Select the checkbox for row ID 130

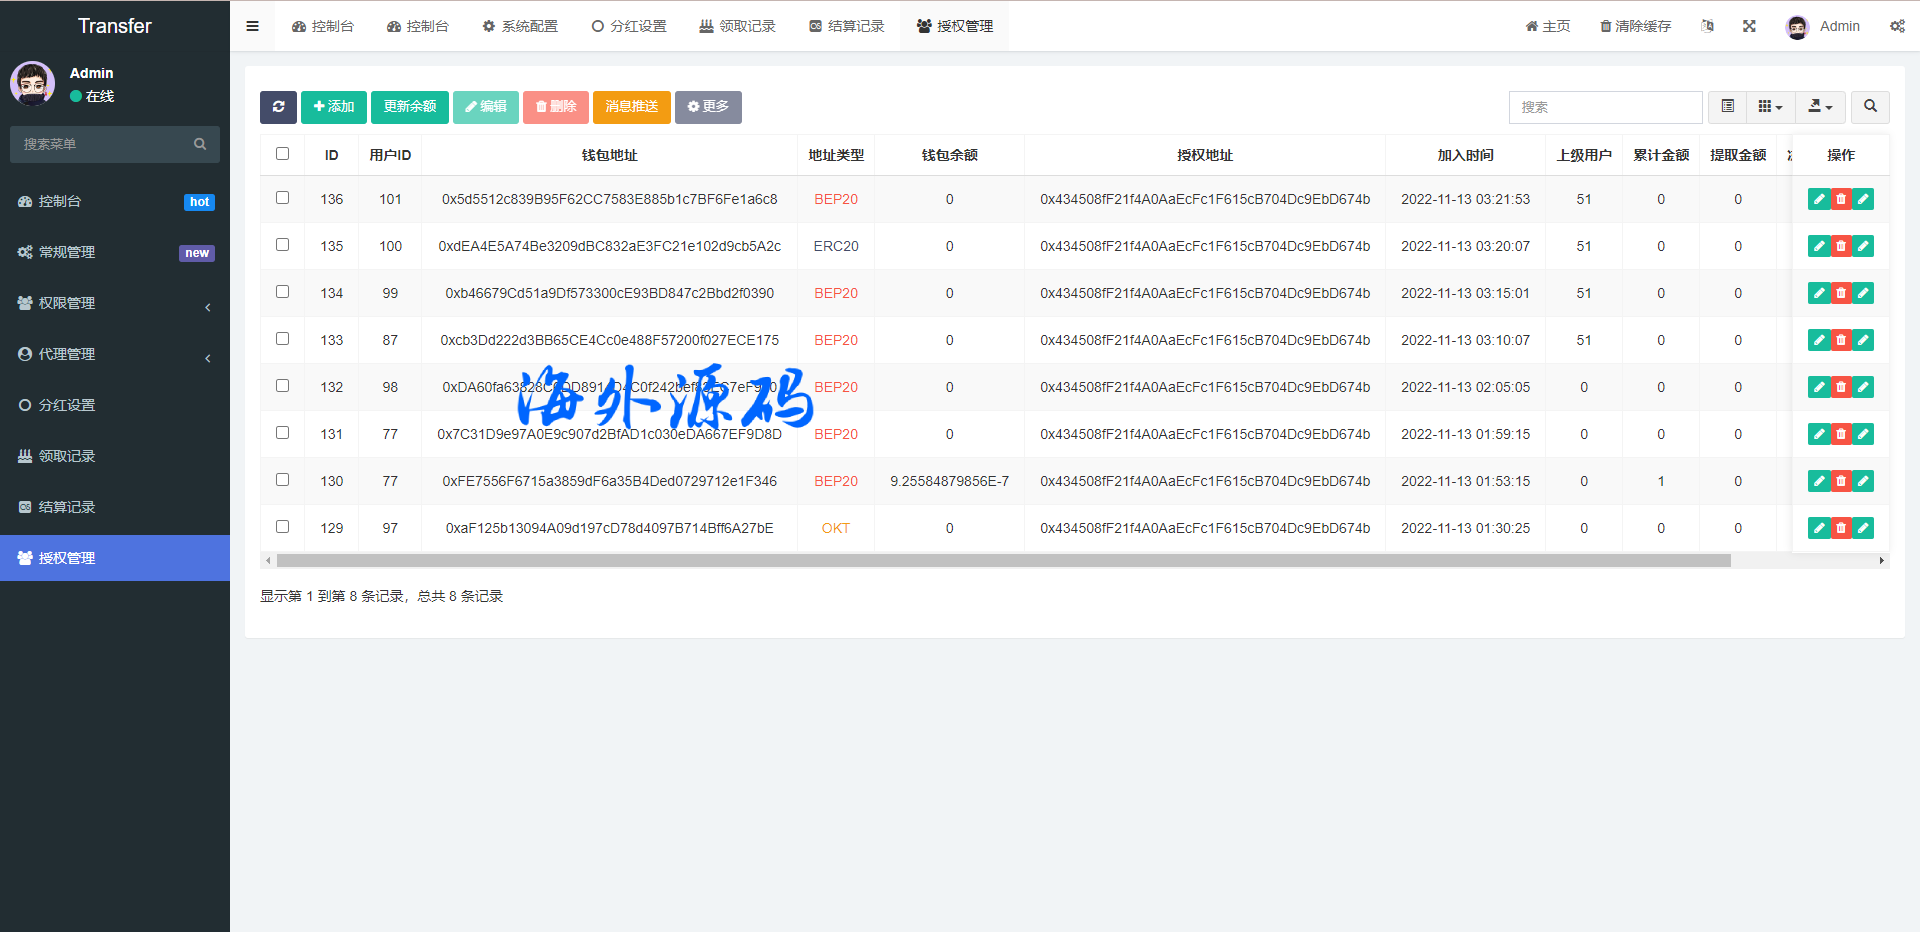tap(282, 480)
